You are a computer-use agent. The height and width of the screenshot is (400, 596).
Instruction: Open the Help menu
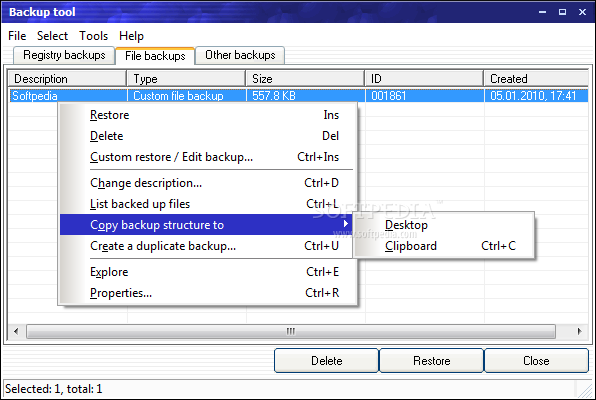132,36
